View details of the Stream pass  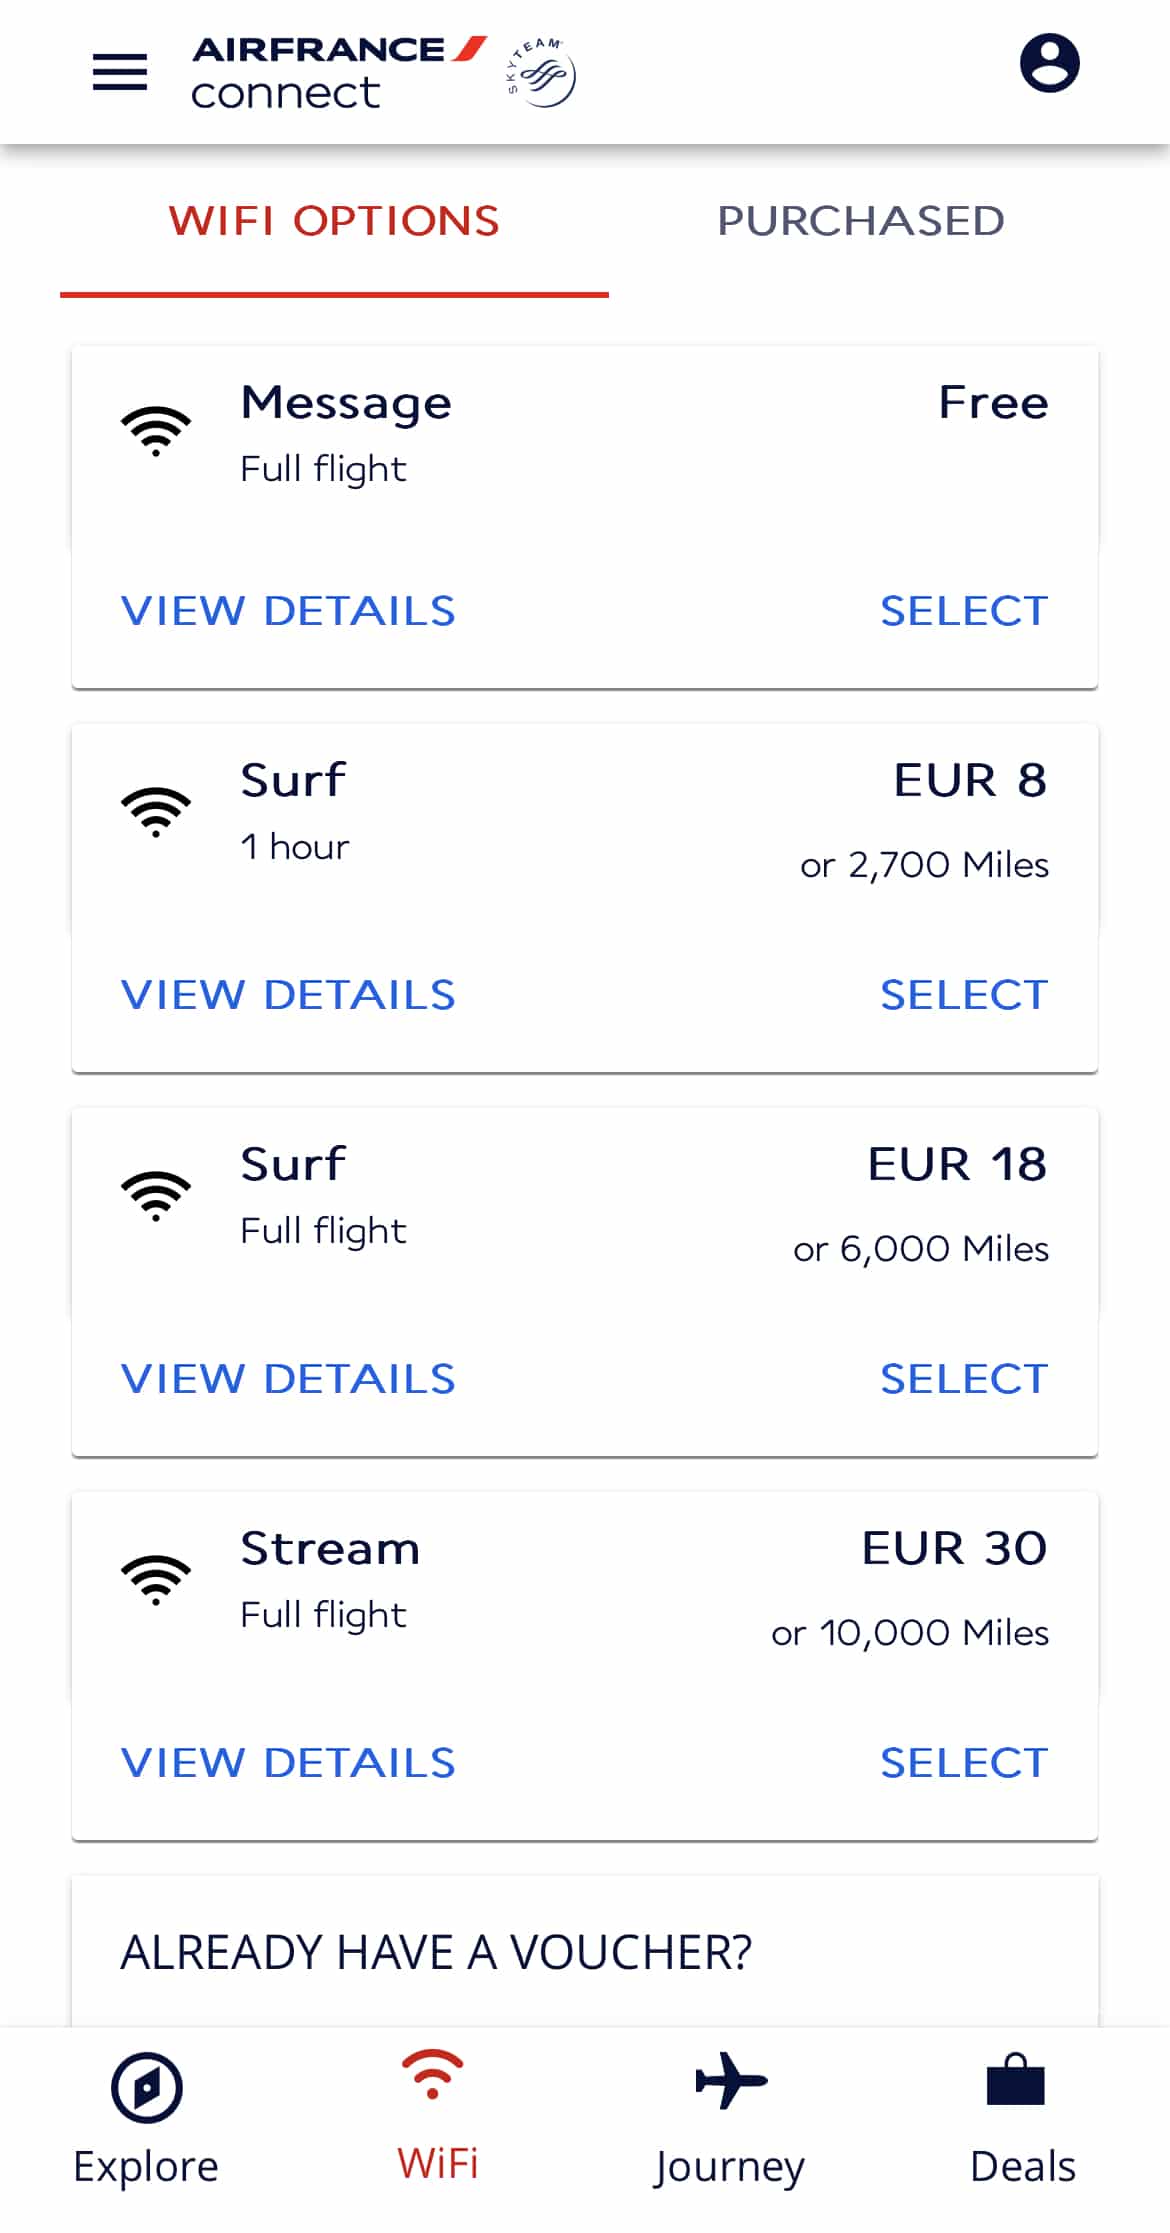pyautogui.click(x=288, y=1763)
